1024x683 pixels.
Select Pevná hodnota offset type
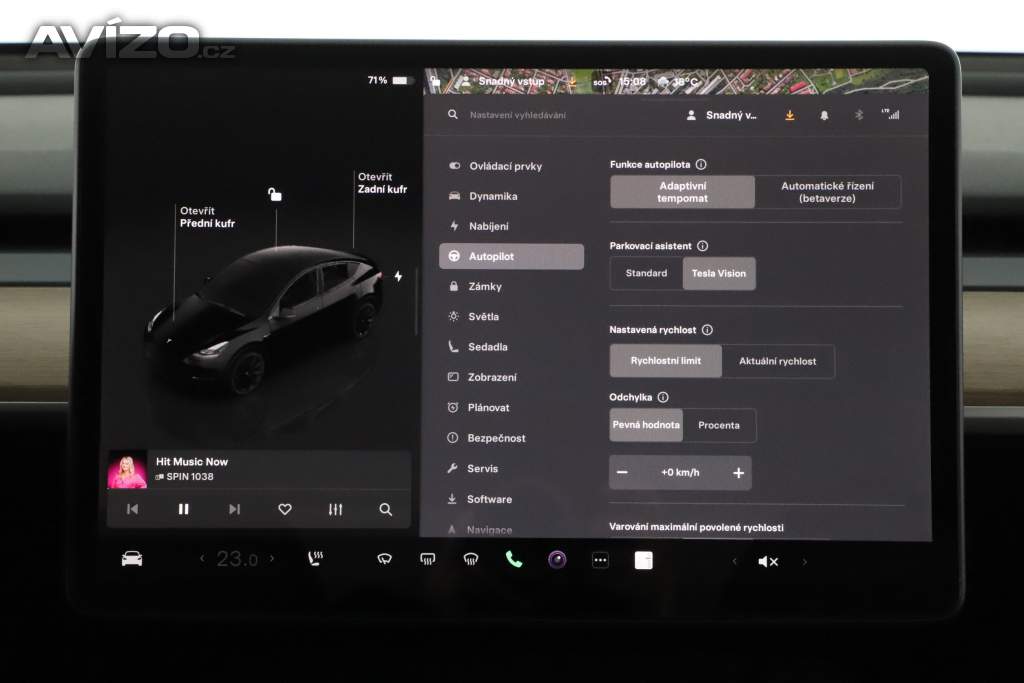(x=646, y=425)
